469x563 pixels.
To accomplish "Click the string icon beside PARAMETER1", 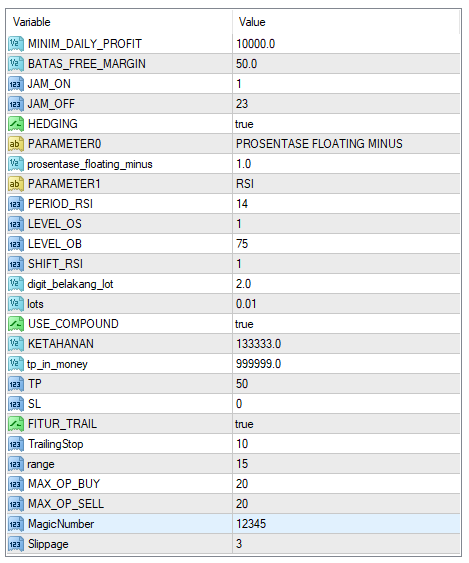I will click(x=15, y=184).
